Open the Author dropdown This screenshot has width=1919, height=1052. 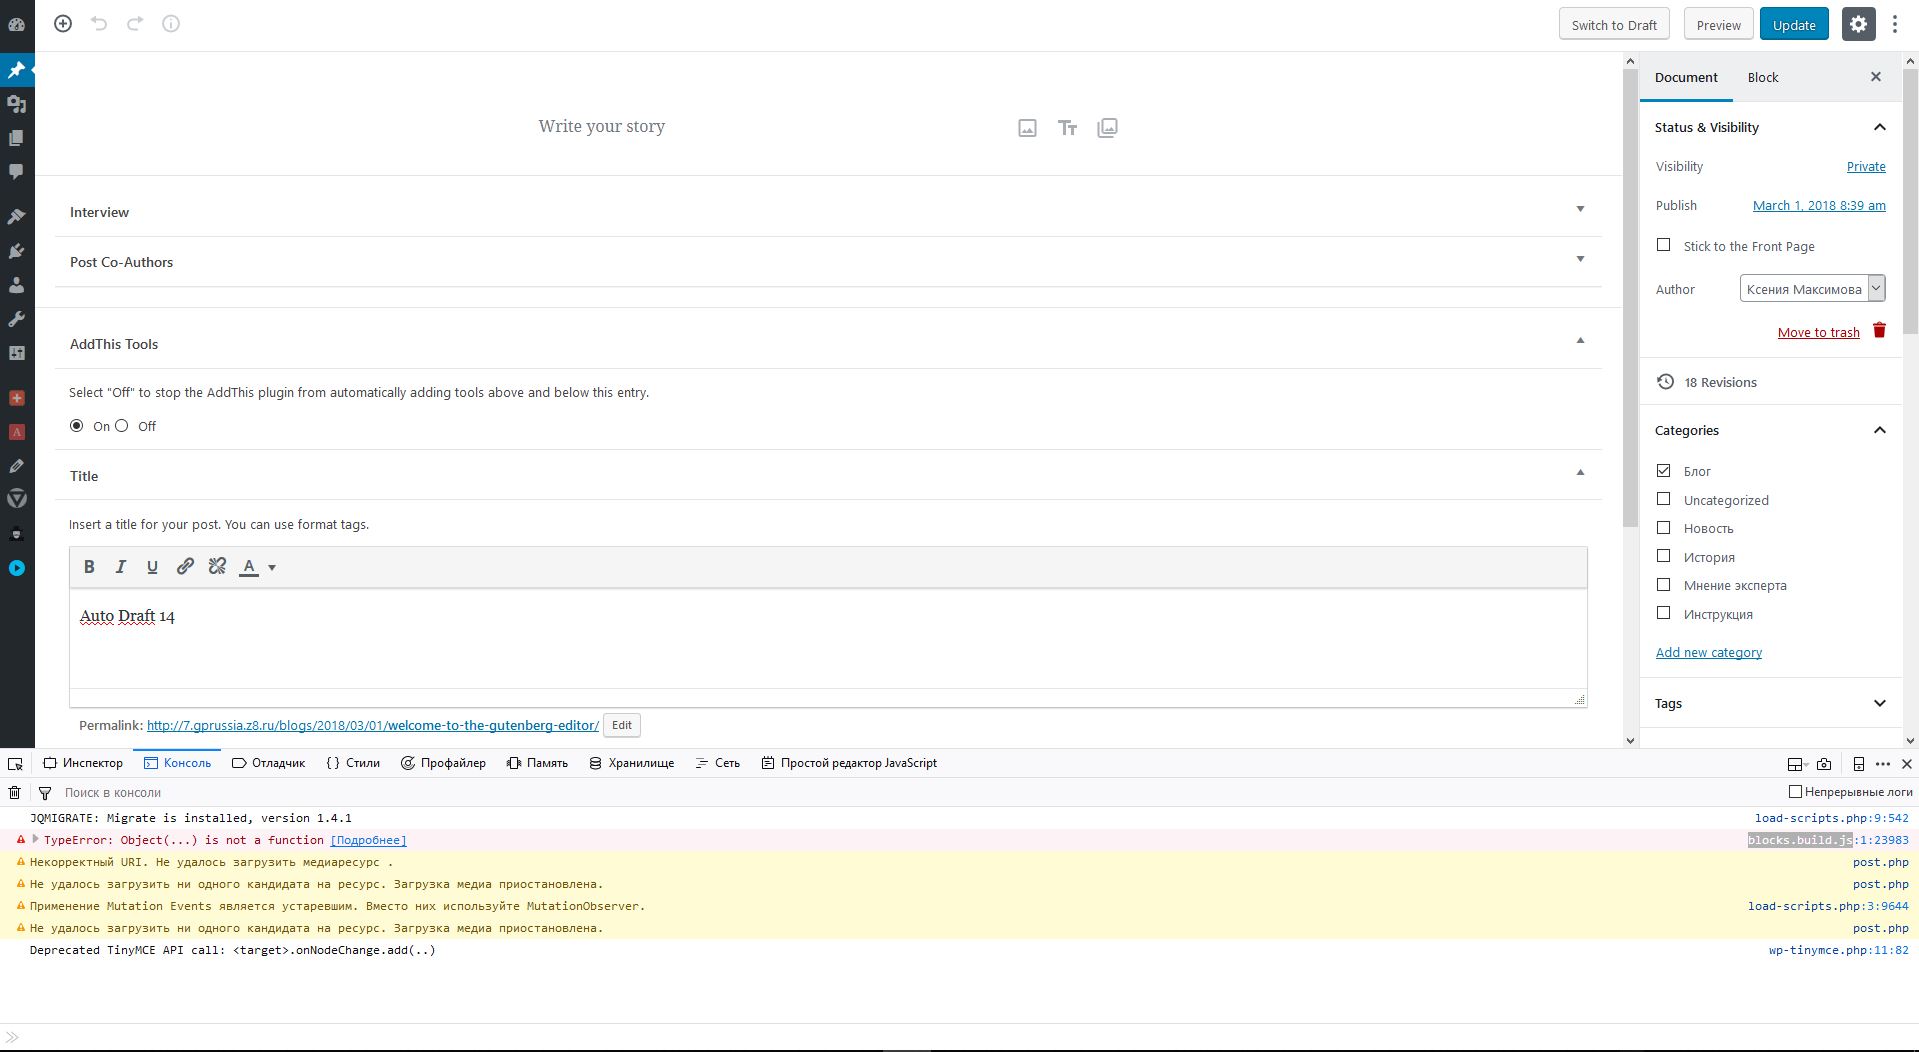tap(1812, 289)
